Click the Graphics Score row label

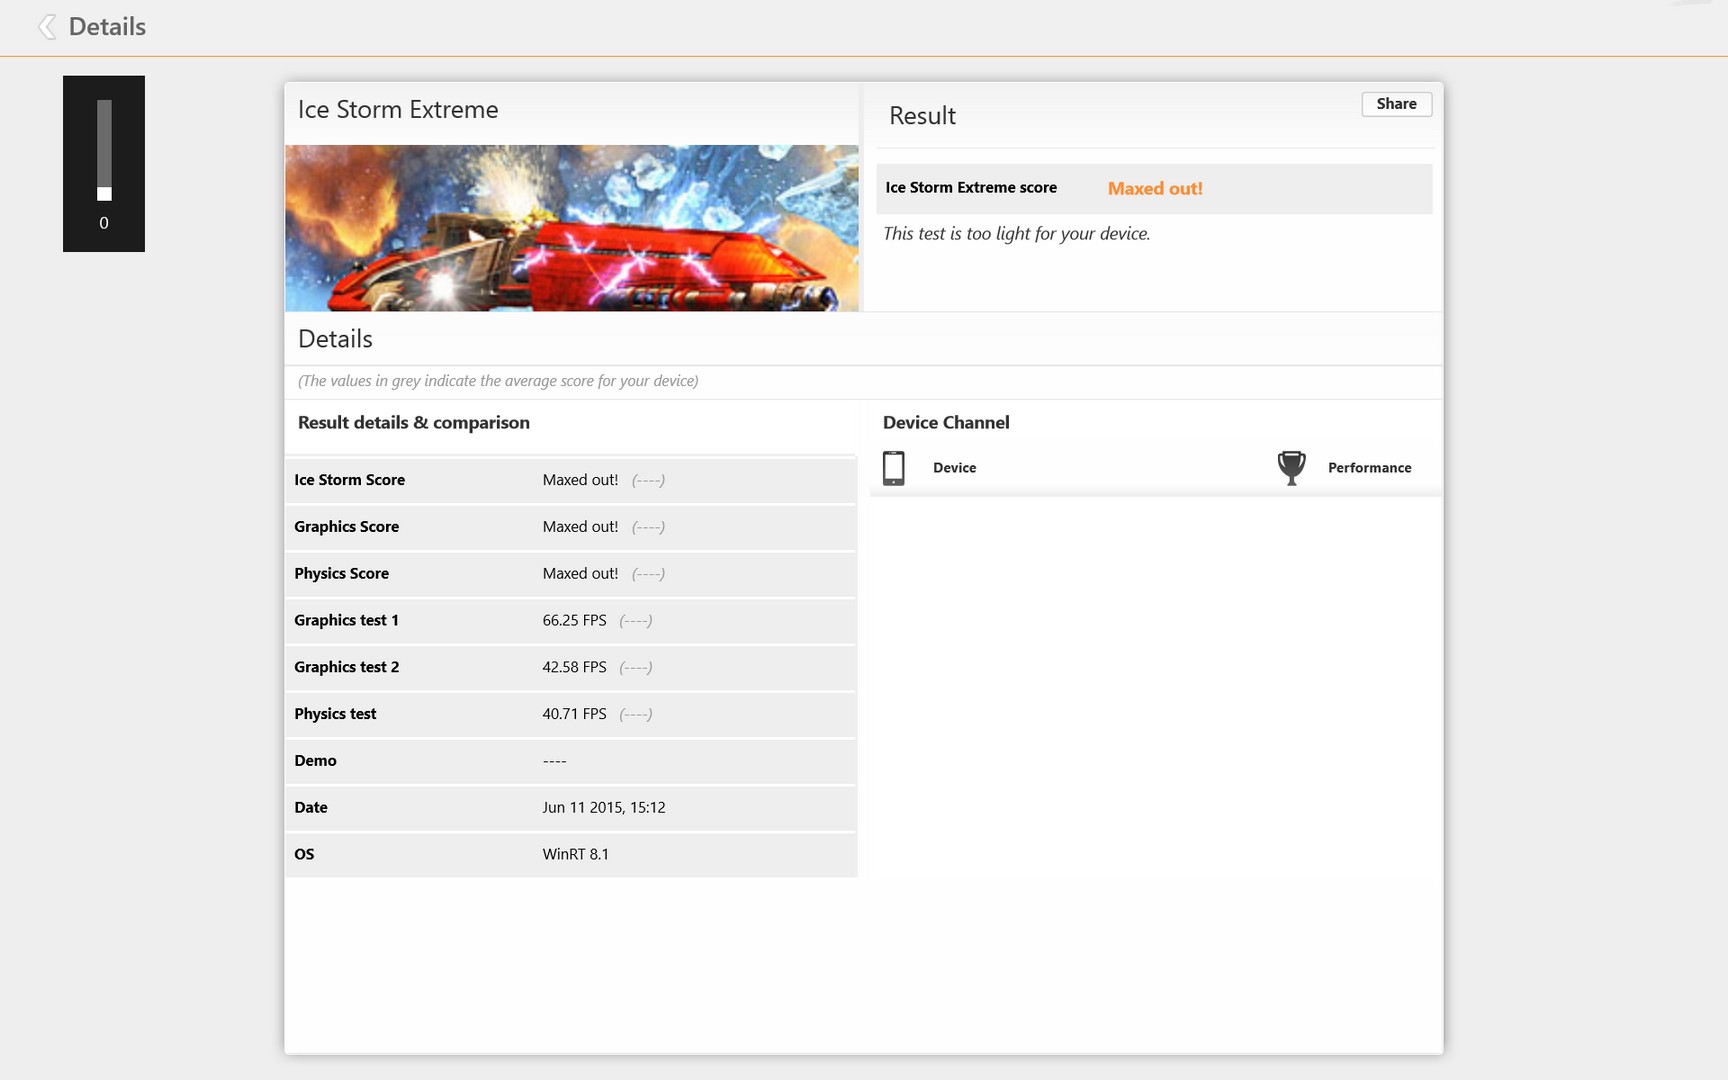(x=346, y=527)
